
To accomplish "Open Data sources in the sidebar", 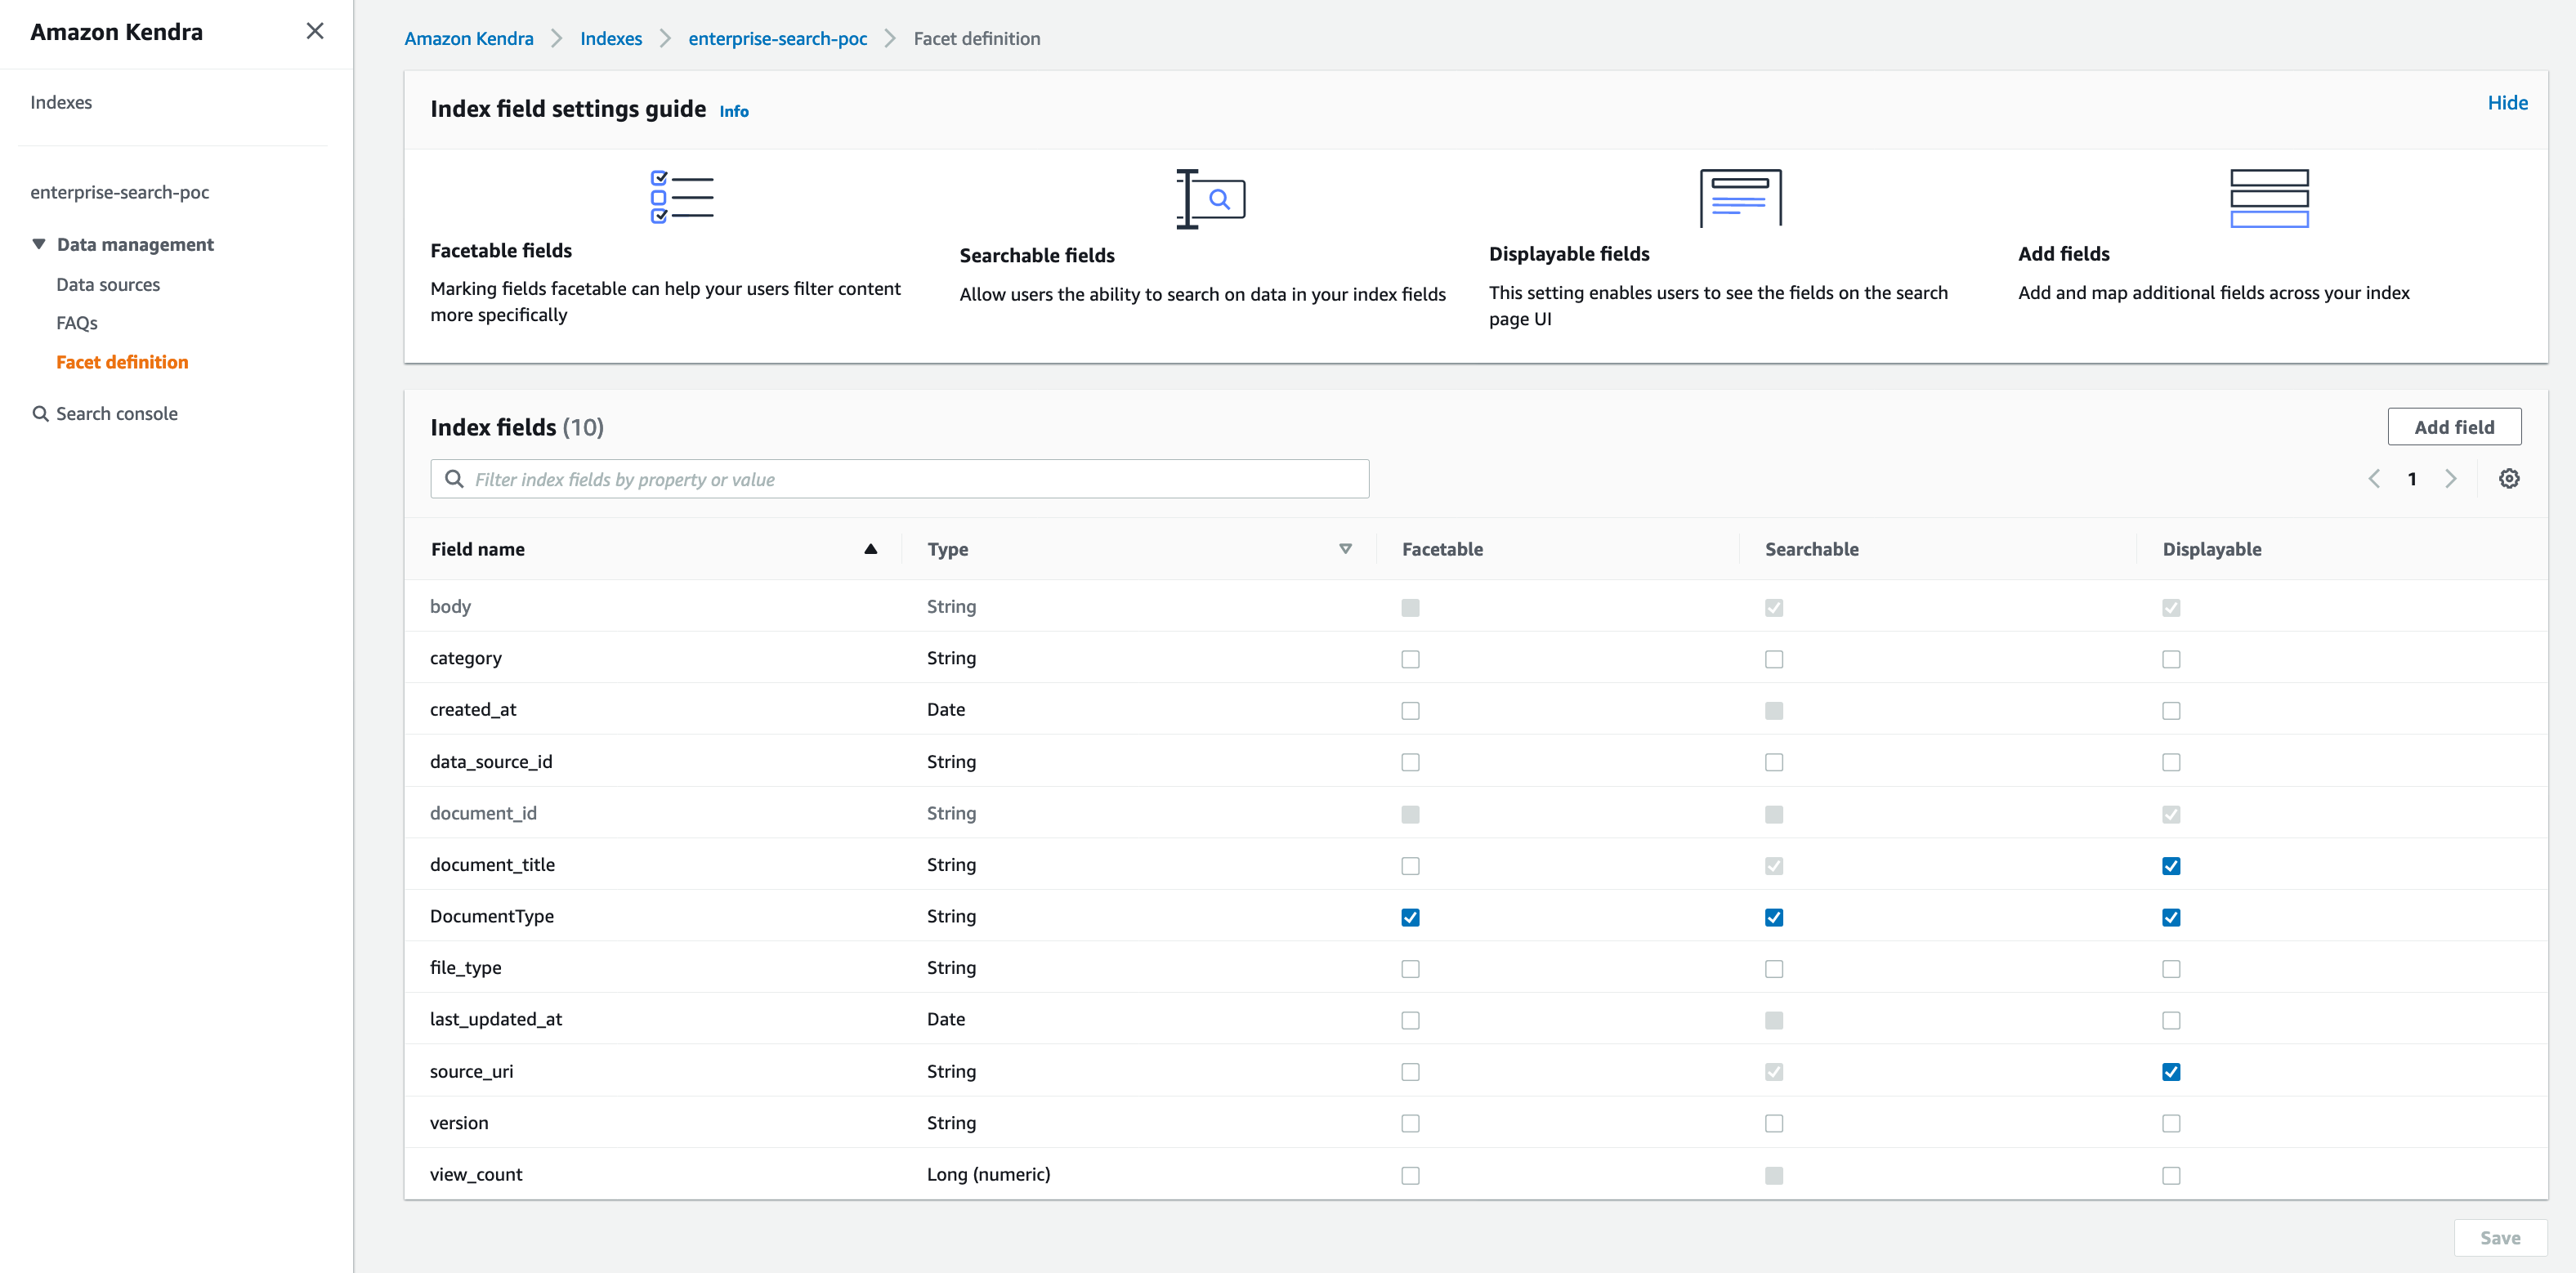I will tap(108, 285).
